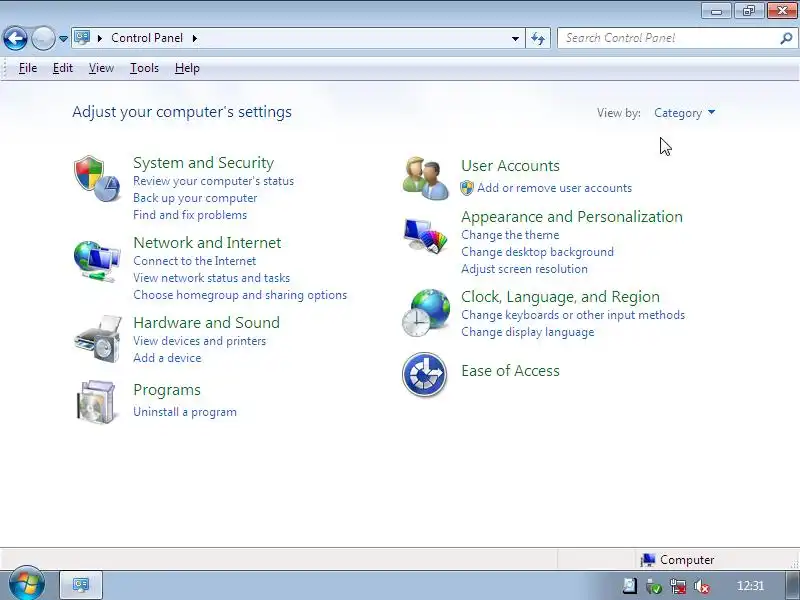800x600 pixels.
Task: Click Connect to the Internet
Action: point(194,261)
